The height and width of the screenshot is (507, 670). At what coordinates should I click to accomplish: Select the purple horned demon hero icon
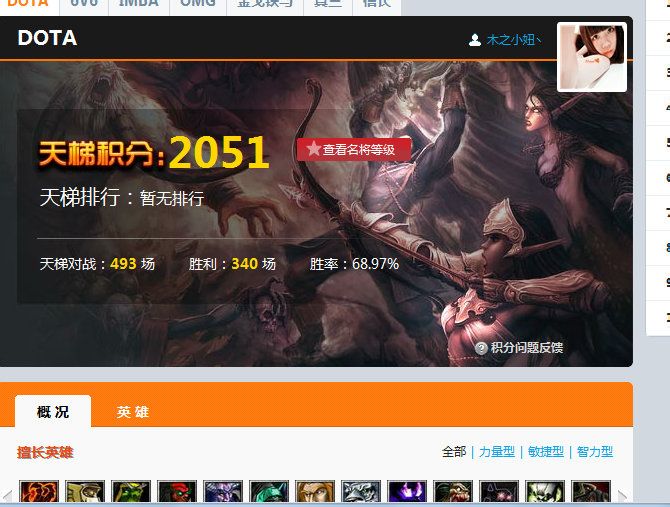tap(223, 491)
